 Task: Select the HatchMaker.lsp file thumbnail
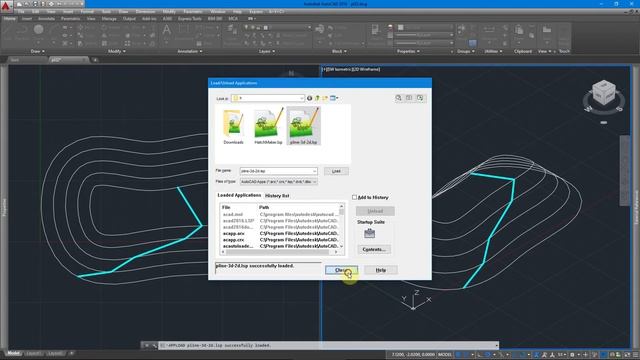pos(268,127)
